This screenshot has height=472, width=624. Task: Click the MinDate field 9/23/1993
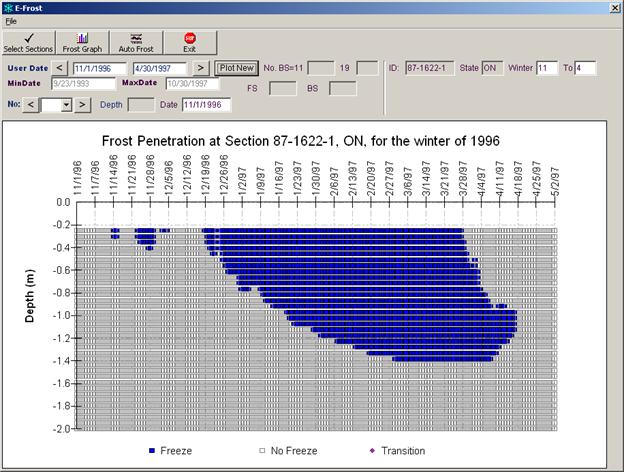coord(83,84)
